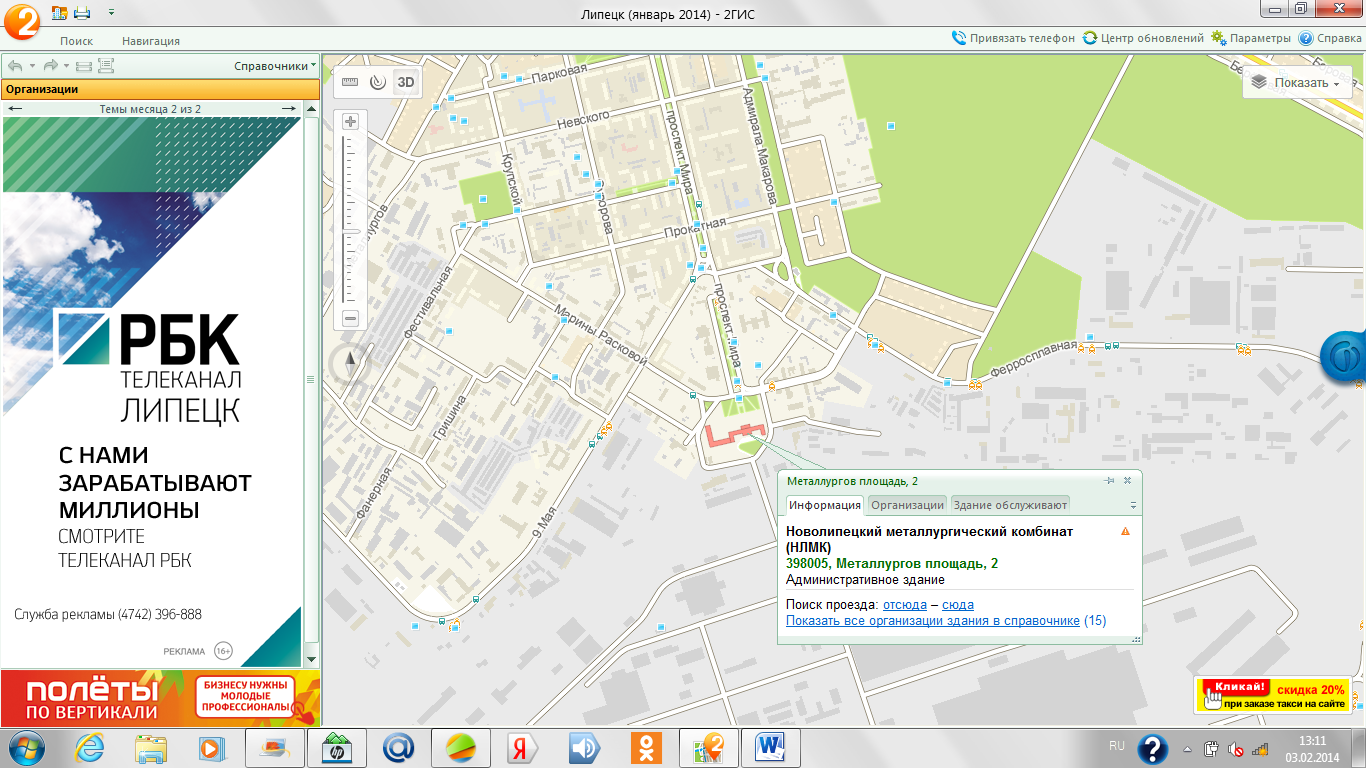Open Параметры settings
Screen dimensions: 1366x768
click(1251, 38)
